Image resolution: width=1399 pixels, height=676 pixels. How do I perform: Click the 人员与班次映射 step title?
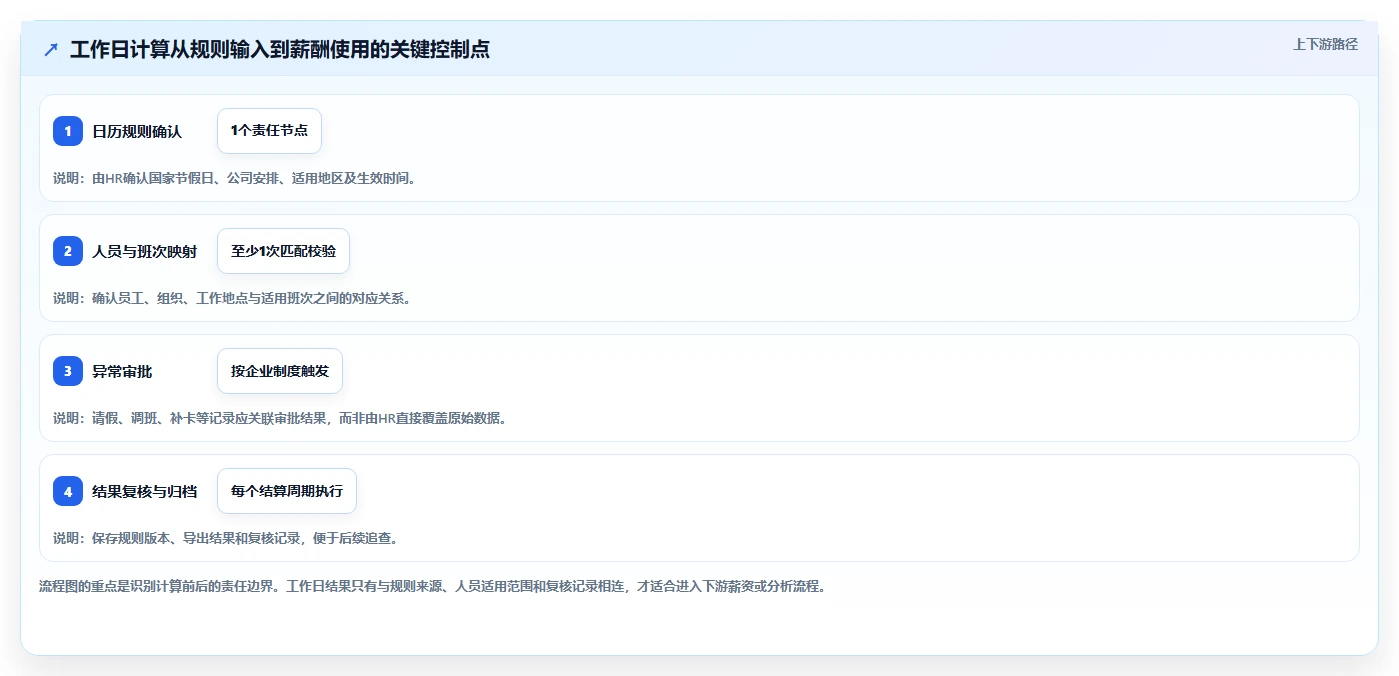144,251
